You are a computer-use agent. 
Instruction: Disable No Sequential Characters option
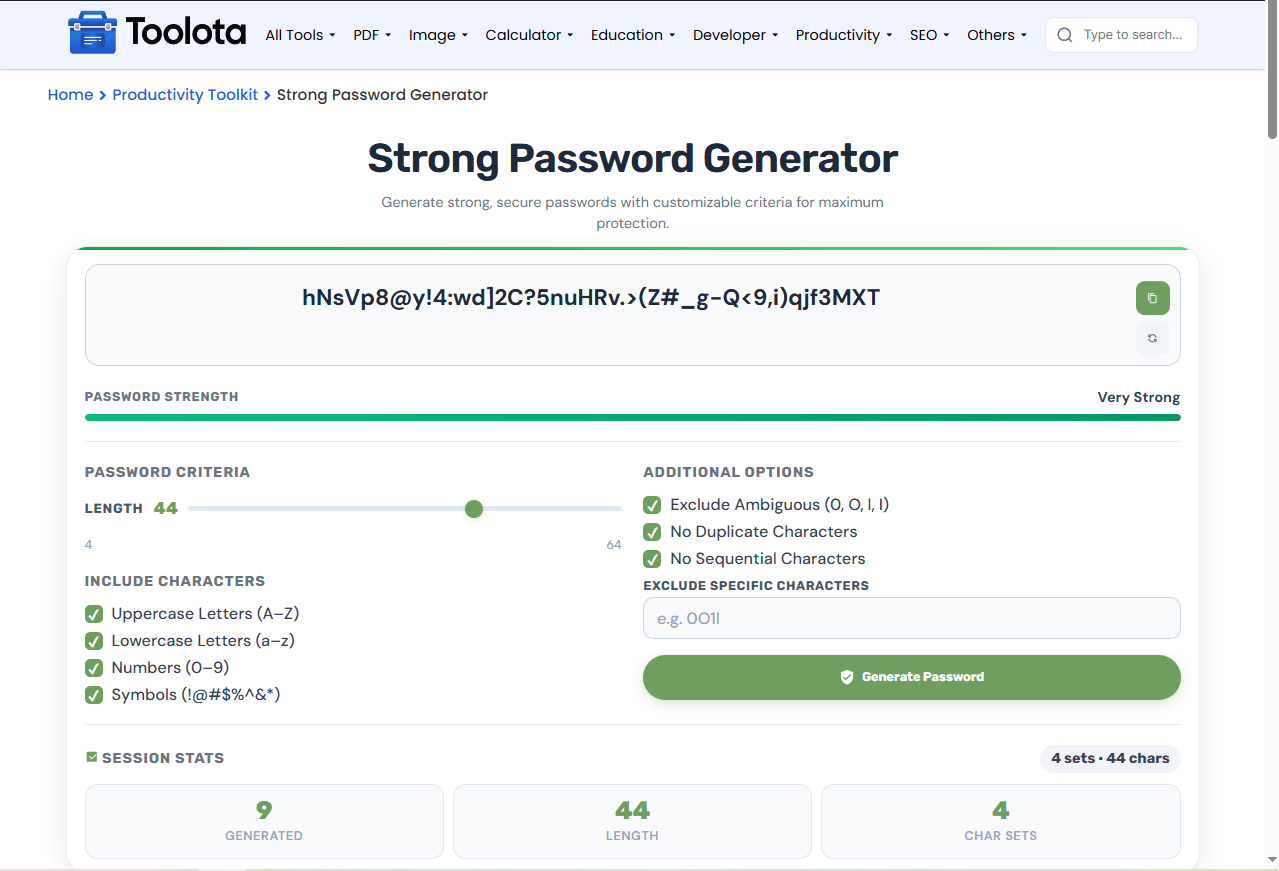[x=652, y=559]
